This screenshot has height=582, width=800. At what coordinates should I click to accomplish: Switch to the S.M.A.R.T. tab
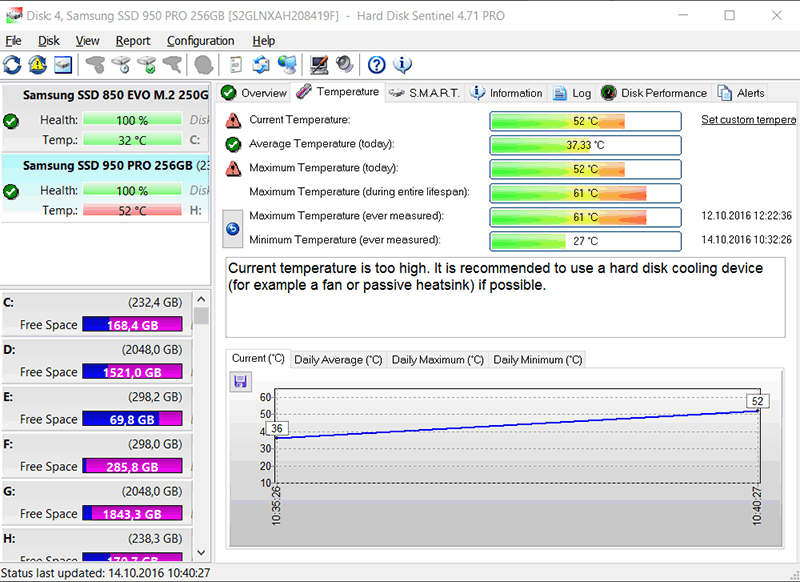(424, 93)
